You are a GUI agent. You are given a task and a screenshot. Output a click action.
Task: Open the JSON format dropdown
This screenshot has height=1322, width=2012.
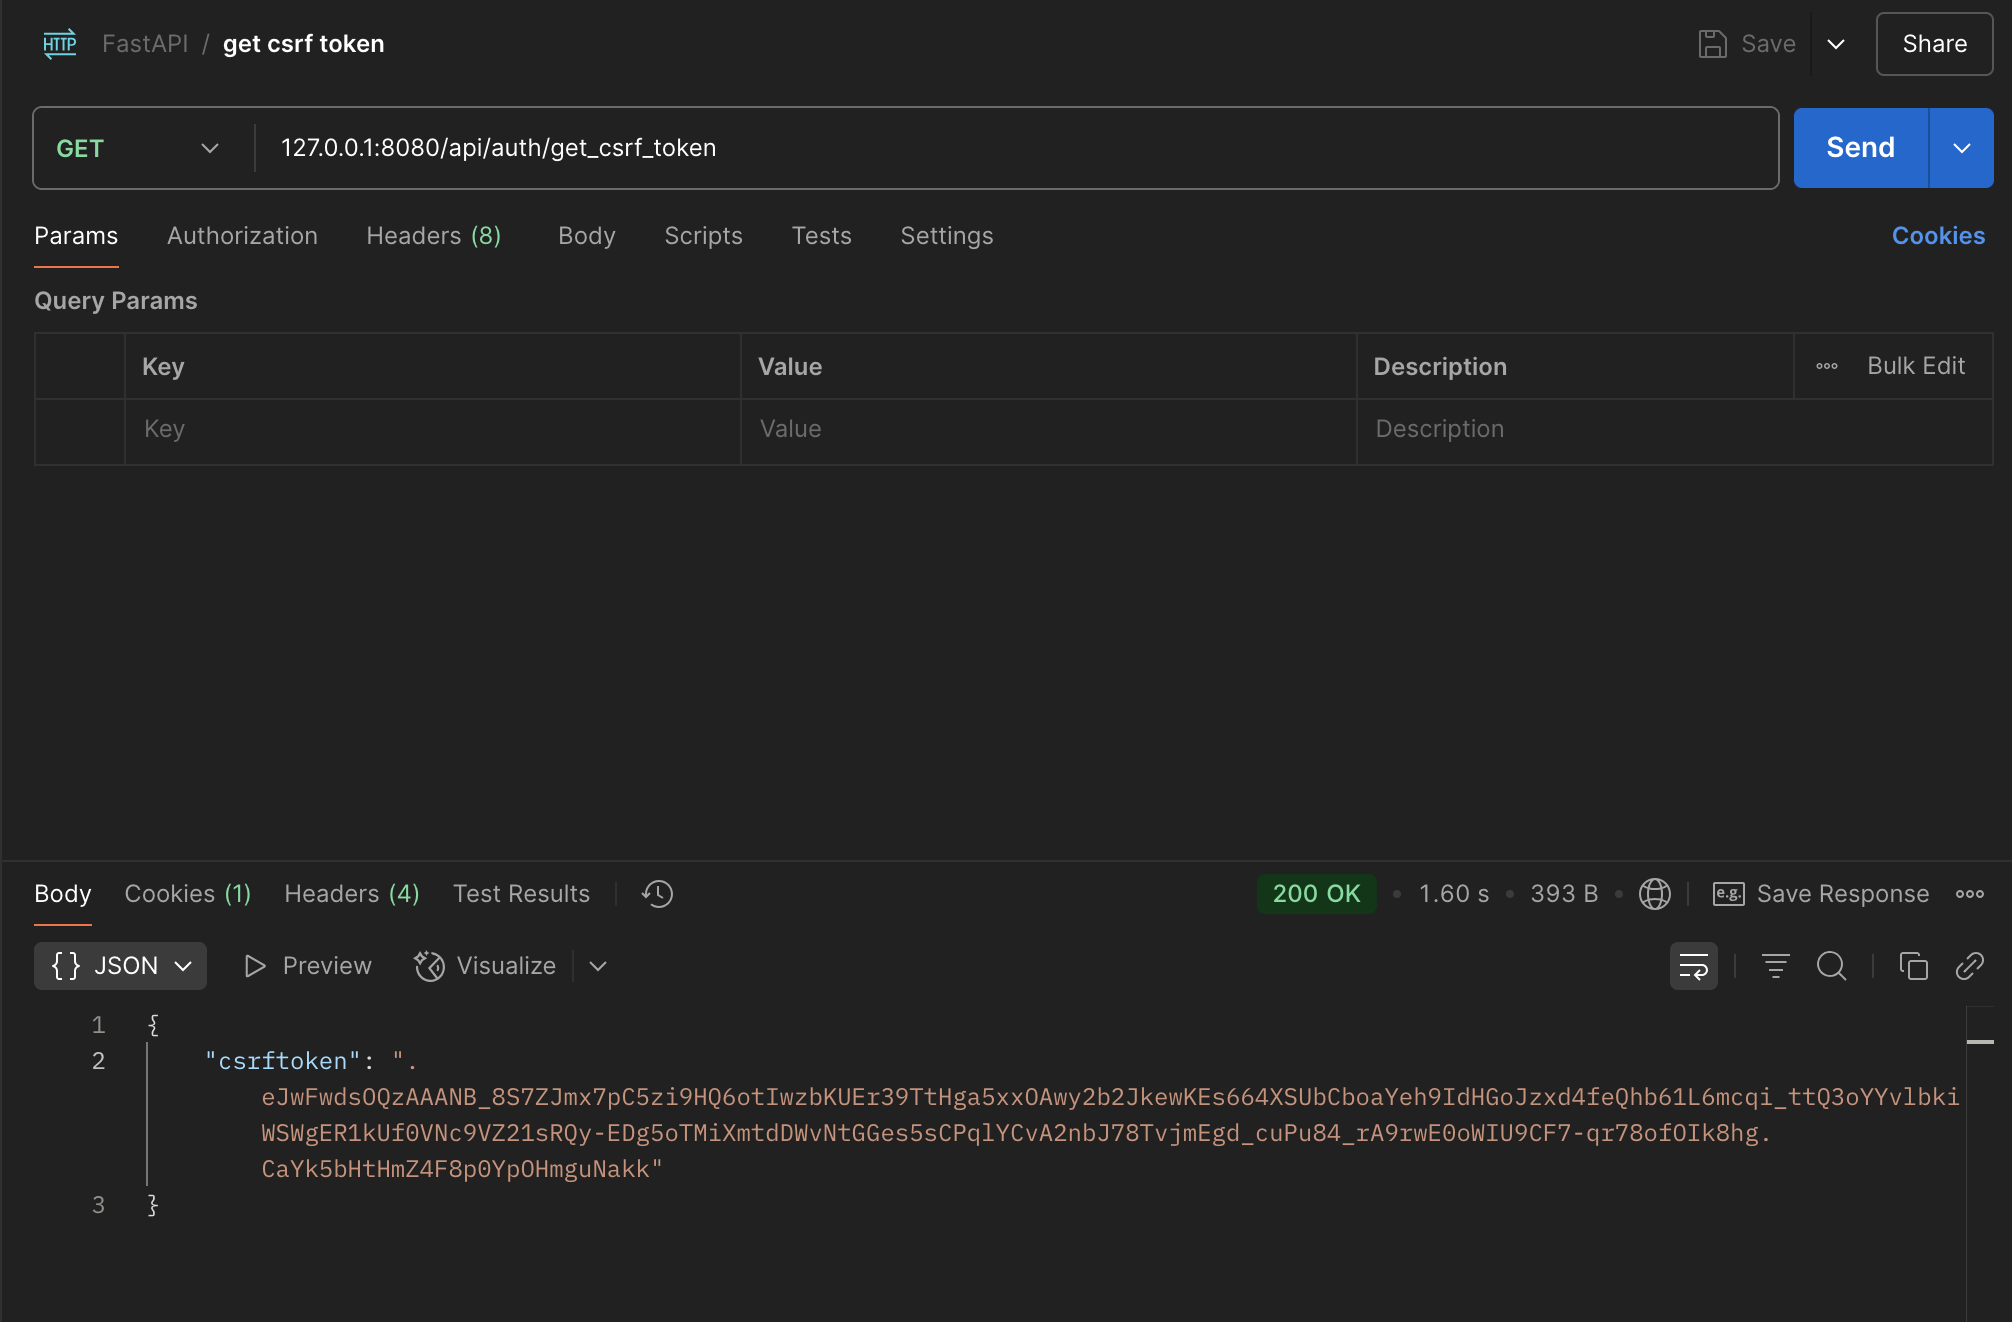(120, 966)
